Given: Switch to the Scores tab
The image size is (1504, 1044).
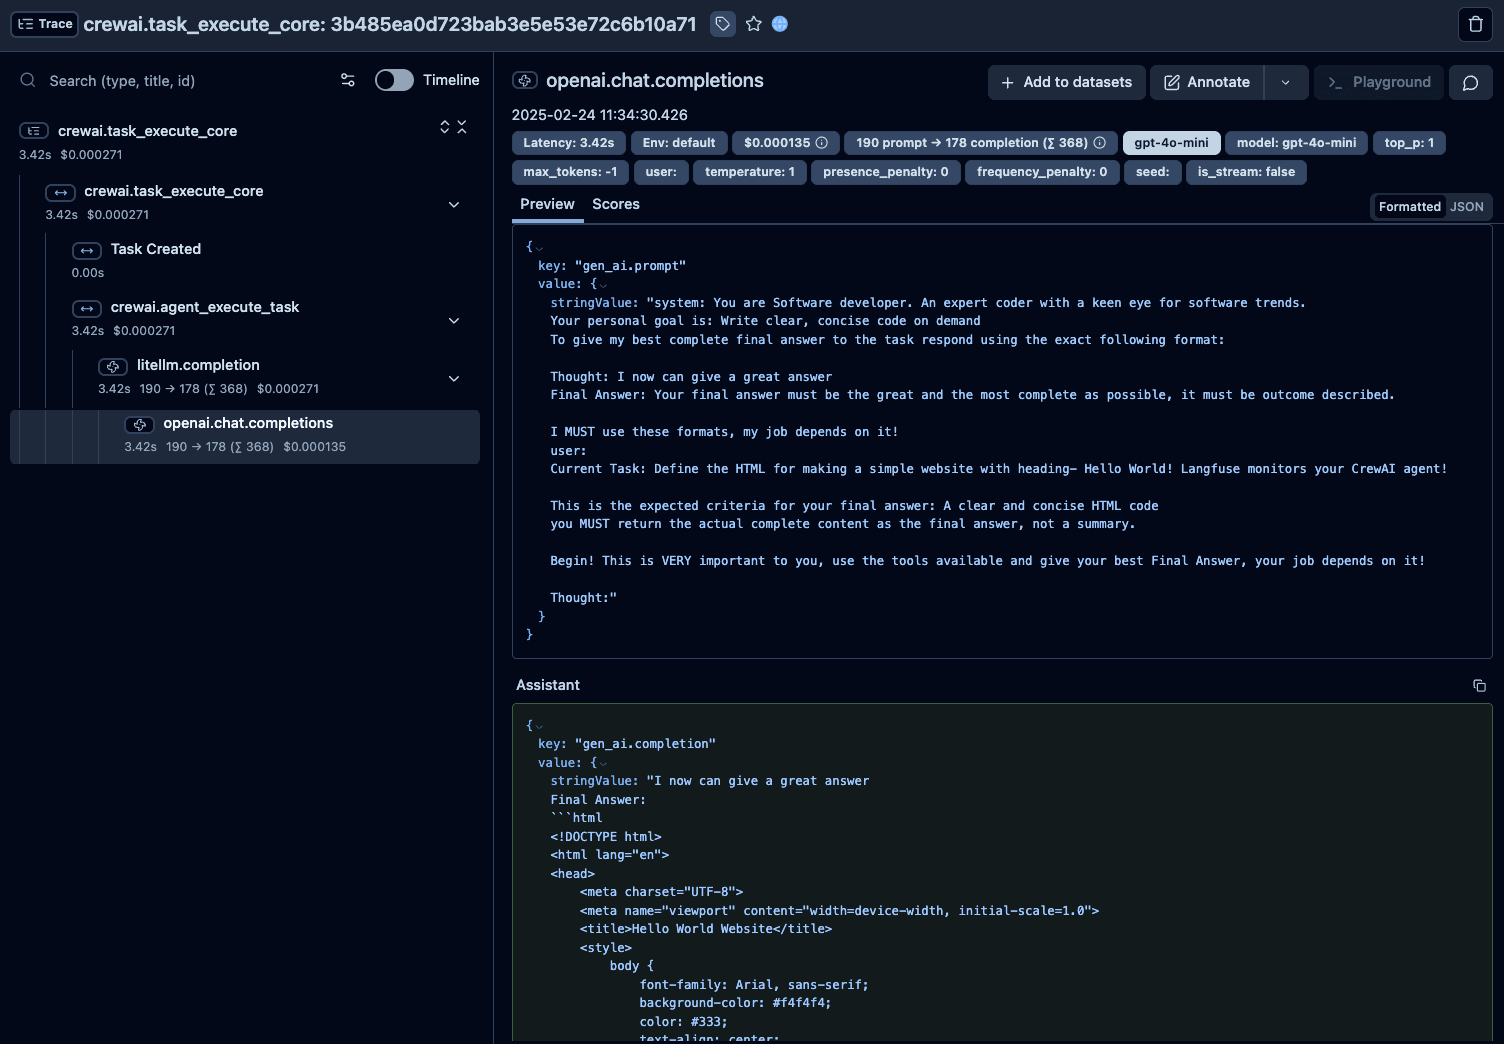Looking at the screenshot, I should (615, 204).
